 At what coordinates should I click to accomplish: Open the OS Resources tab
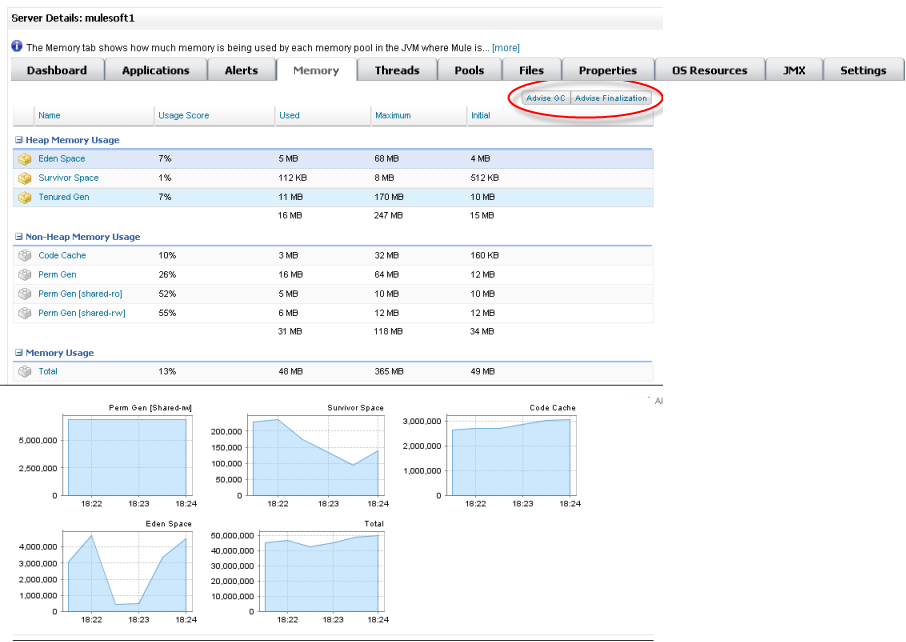(709, 70)
